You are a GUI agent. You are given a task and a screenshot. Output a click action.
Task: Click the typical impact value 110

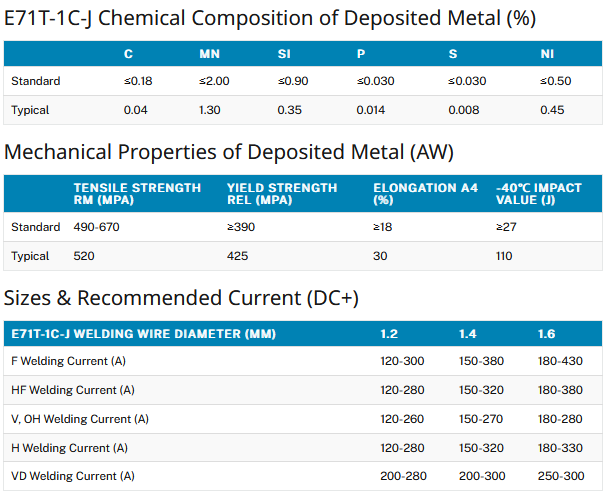coord(504,256)
